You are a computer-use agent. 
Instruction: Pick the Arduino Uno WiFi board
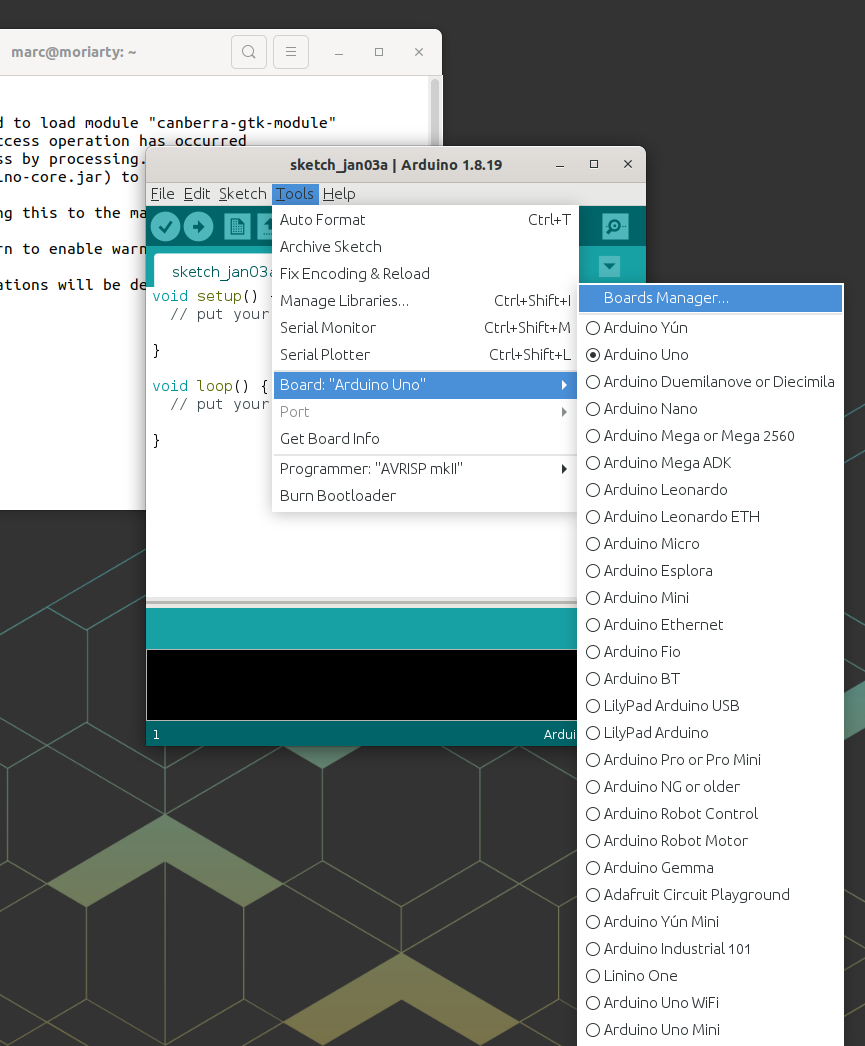click(x=710, y=1003)
